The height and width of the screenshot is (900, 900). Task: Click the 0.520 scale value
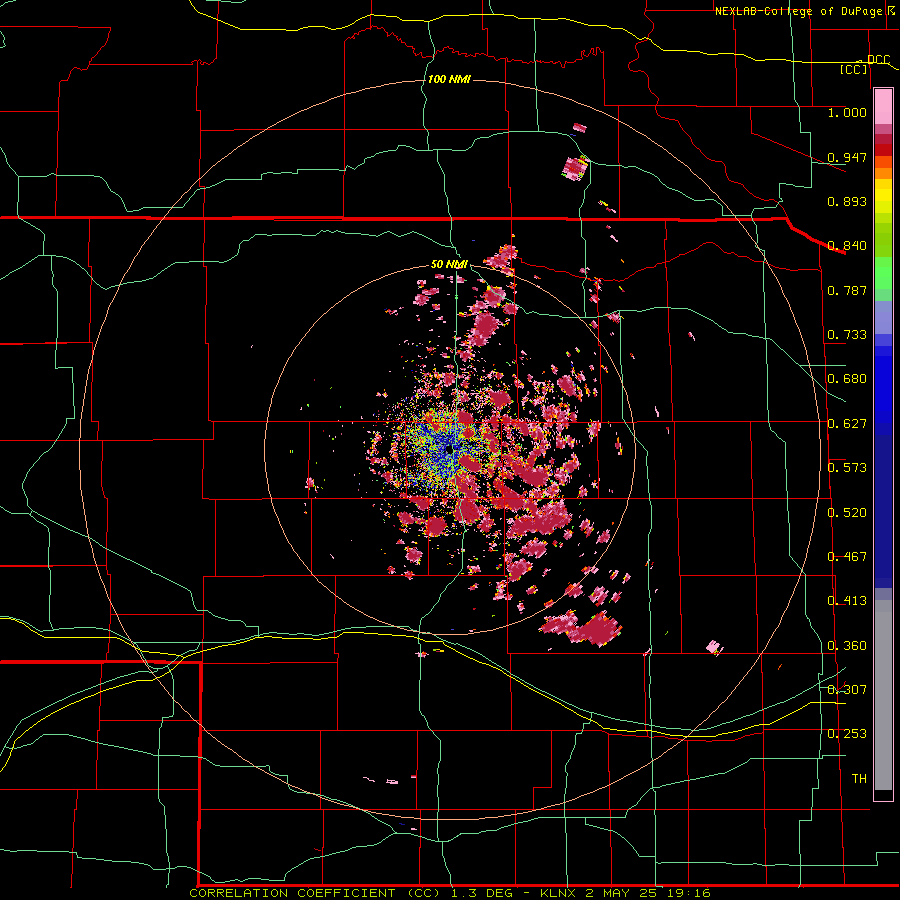847,513
